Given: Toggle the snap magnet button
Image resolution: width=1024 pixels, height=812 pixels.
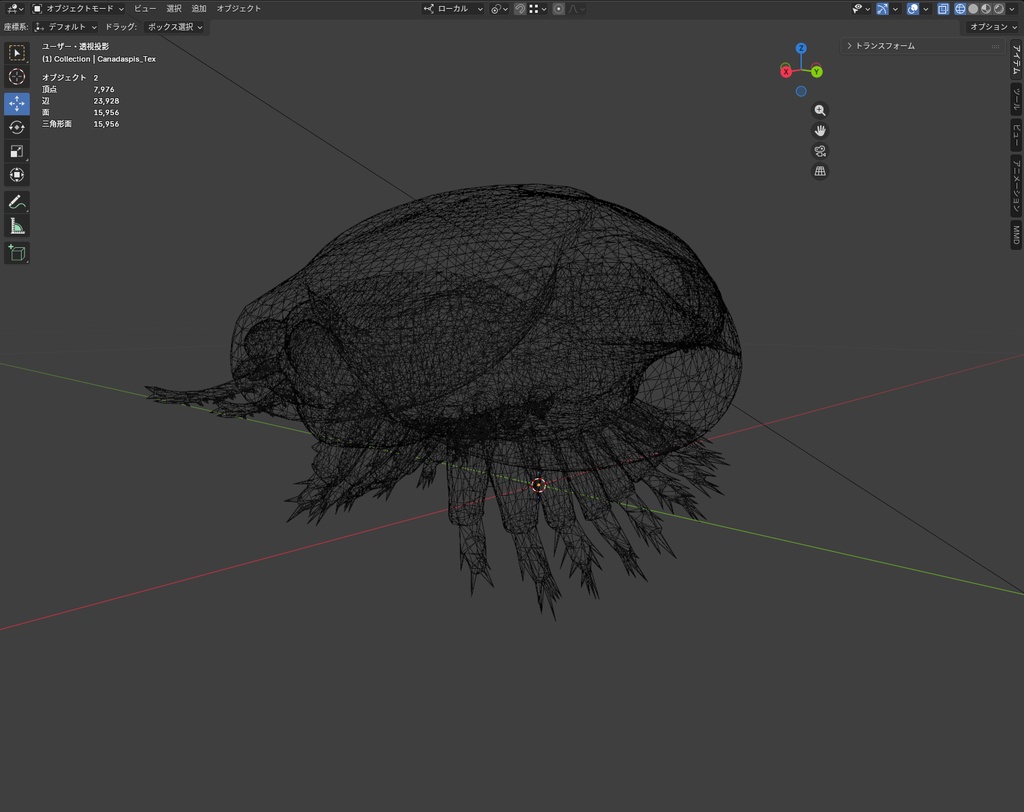Looking at the screenshot, I should click(520, 8).
